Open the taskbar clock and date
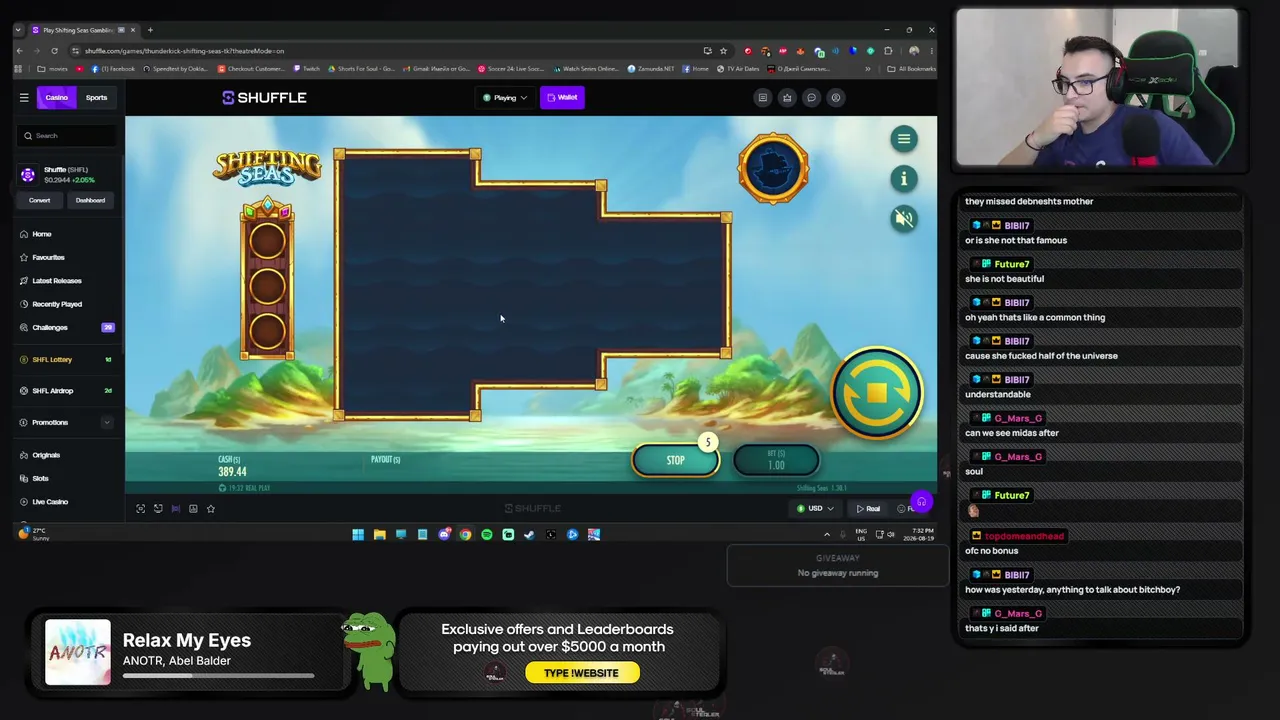Screen dimensions: 1280x720 coord(919,534)
